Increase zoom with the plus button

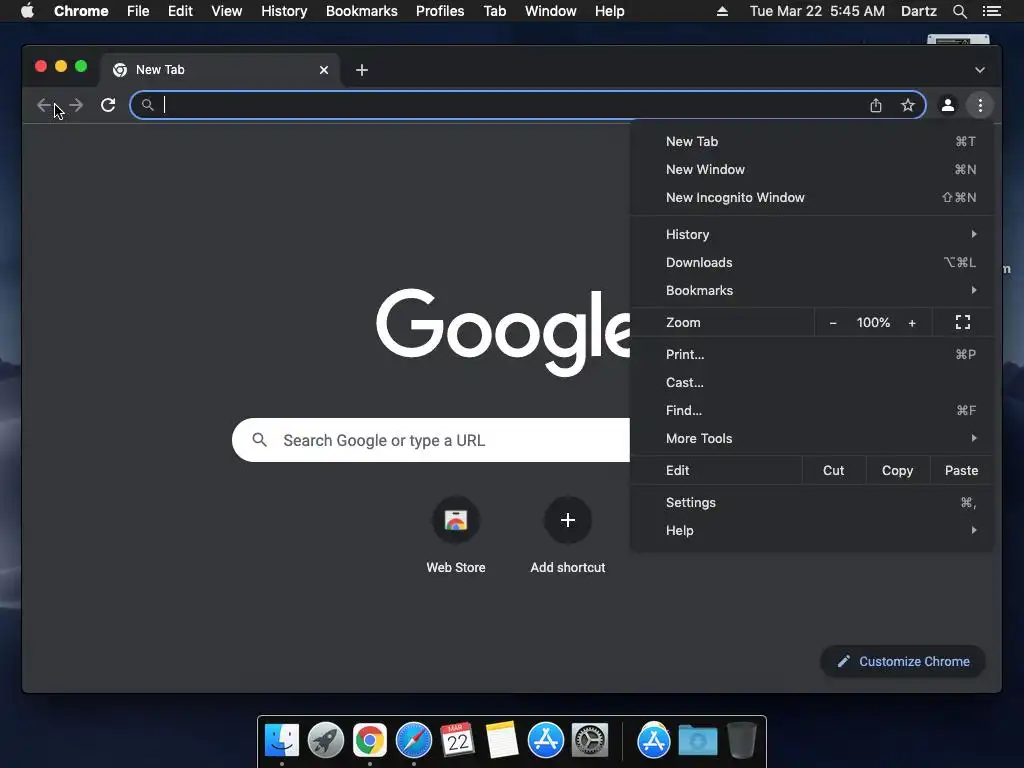912,323
